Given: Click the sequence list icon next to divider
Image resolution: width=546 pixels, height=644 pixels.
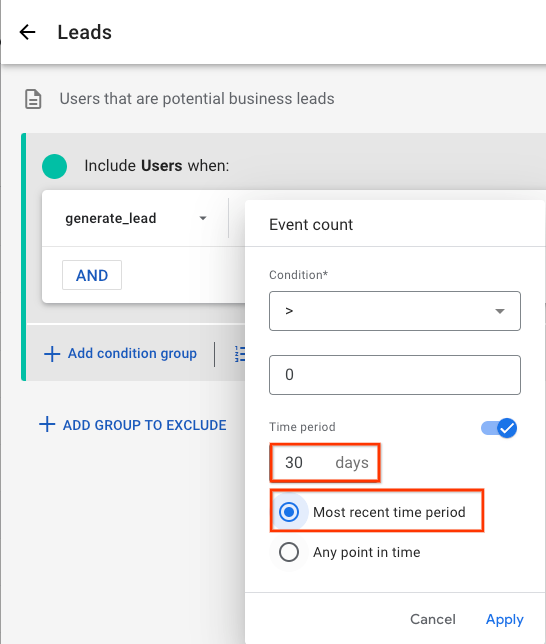Looking at the screenshot, I should coord(240,354).
